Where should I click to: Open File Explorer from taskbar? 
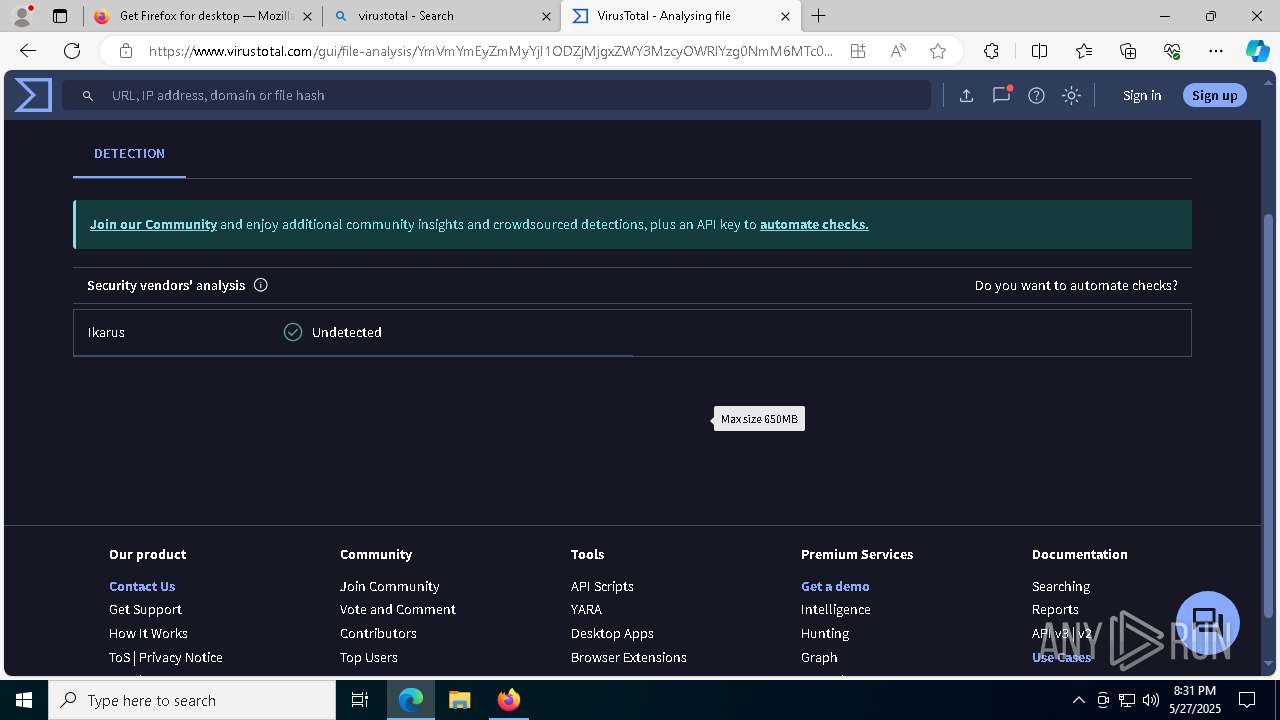point(459,700)
